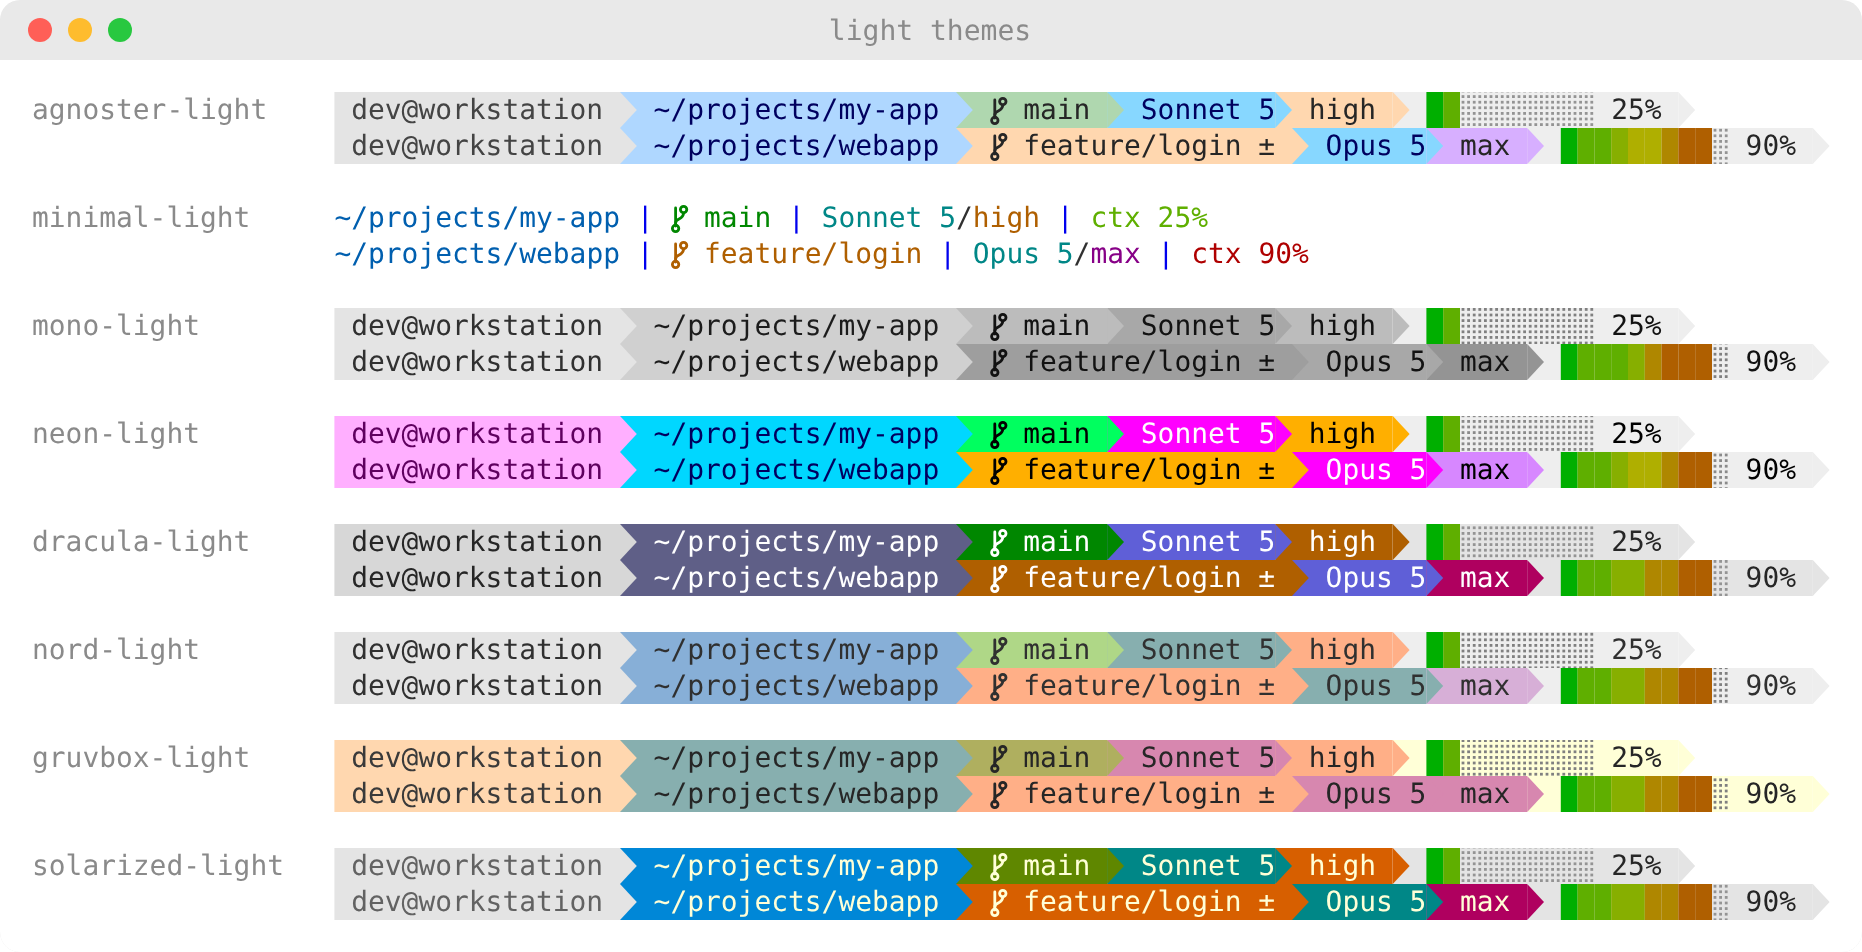Click the branch icon before feature/login in dracula-light
Viewport: 1862px width, 952px height.
[998, 578]
